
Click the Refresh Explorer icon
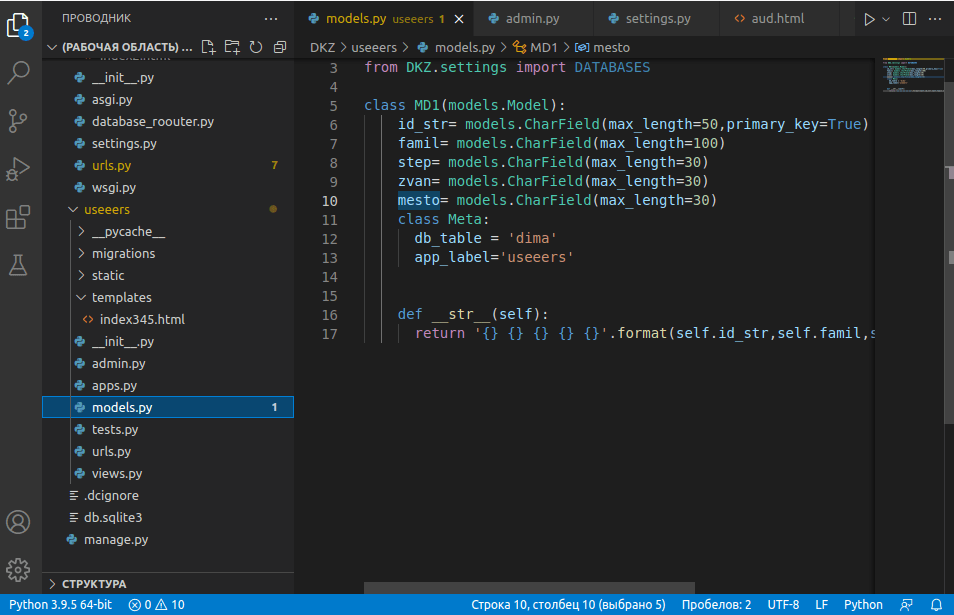coord(256,47)
